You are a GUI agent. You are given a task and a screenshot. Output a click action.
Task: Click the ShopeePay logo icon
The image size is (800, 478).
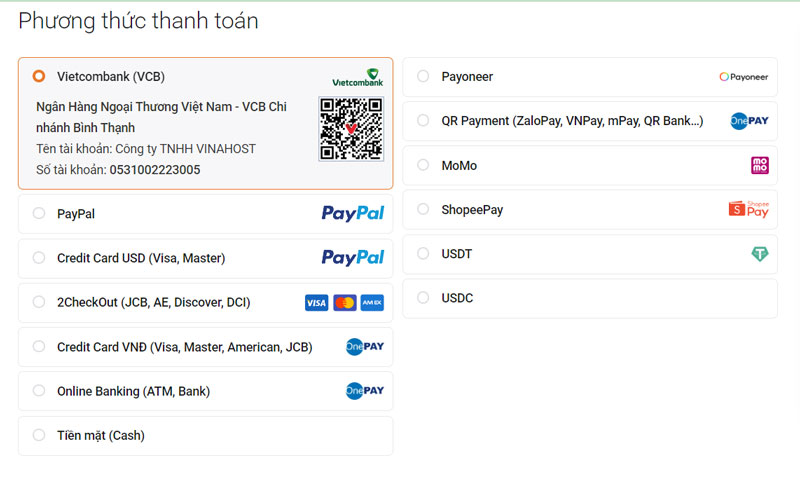[749, 209]
